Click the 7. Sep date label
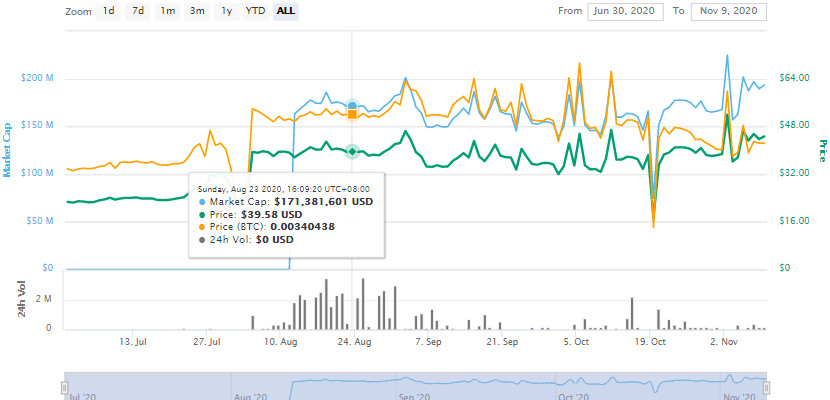 (x=428, y=342)
